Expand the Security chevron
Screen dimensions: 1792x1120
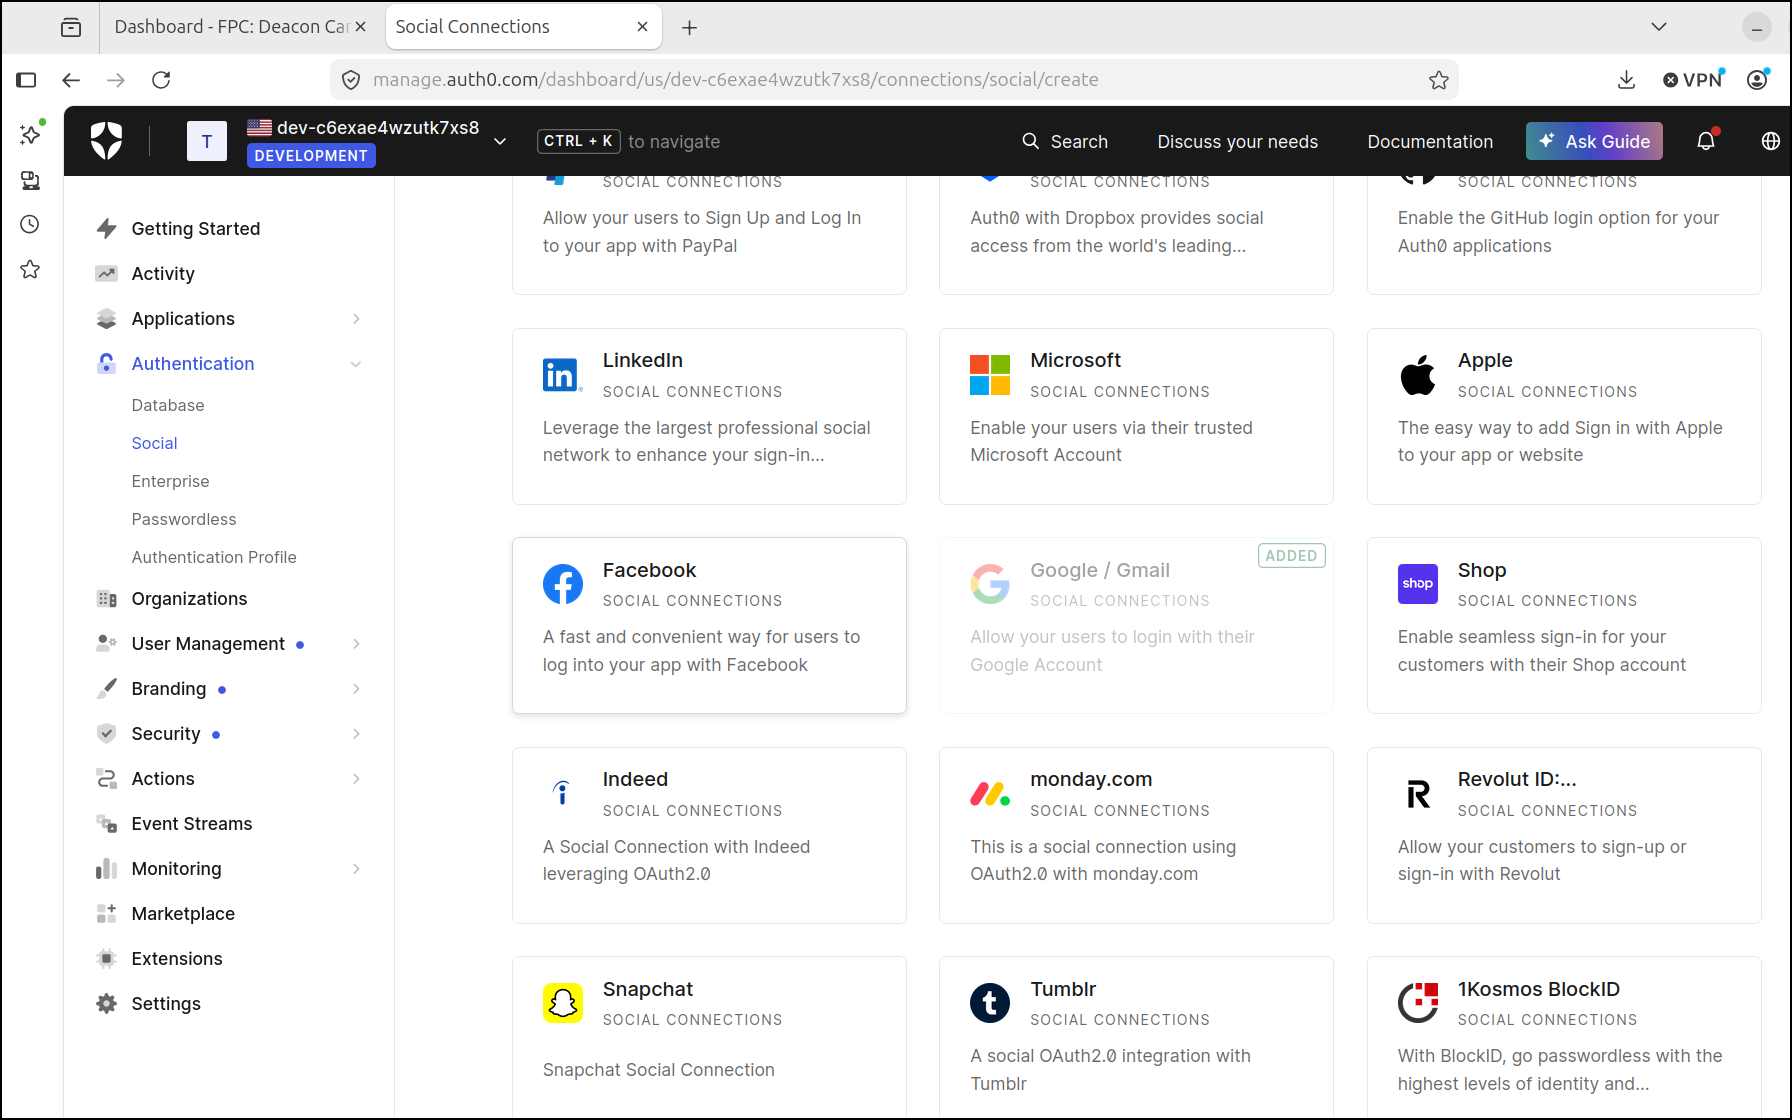point(356,734)
